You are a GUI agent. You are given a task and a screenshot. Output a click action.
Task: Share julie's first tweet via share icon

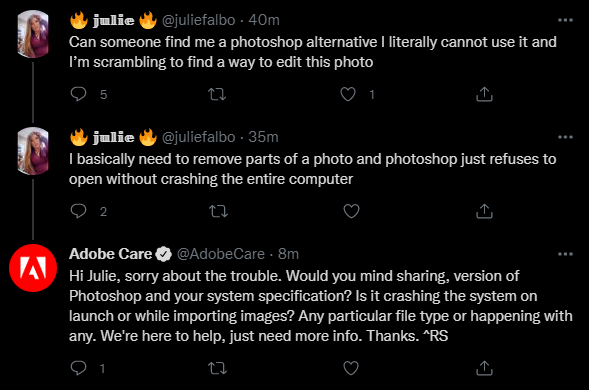[x=484, y=94]
